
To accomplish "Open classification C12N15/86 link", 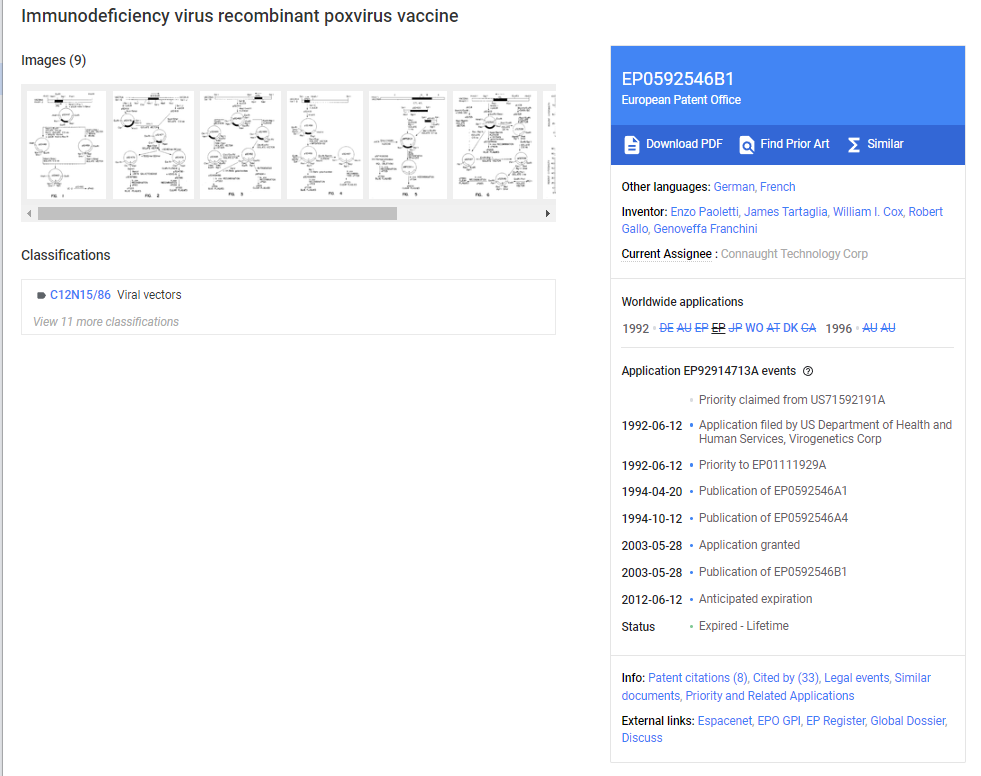I will [80, 295].
